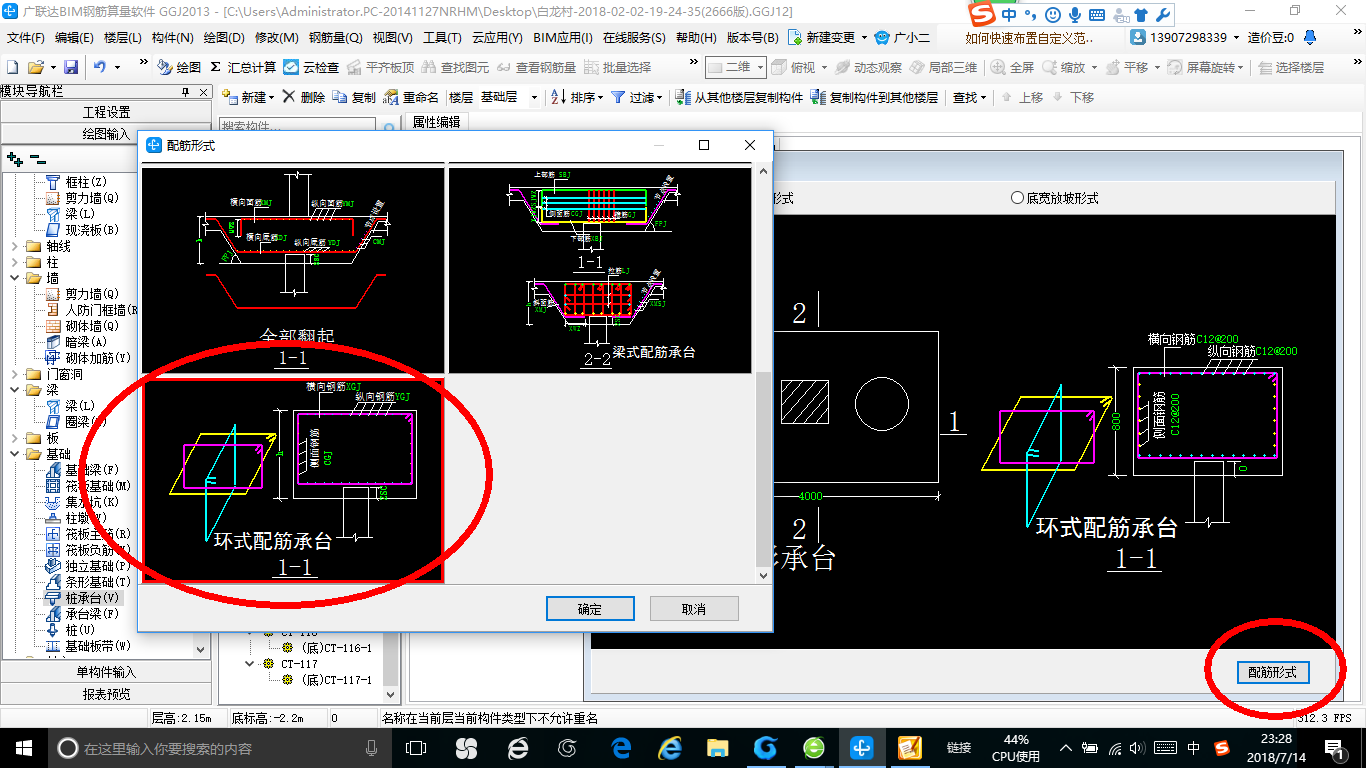Expand the 板 folder
The width and height of the screenshot is (1366, 768).
pos(14,438)
